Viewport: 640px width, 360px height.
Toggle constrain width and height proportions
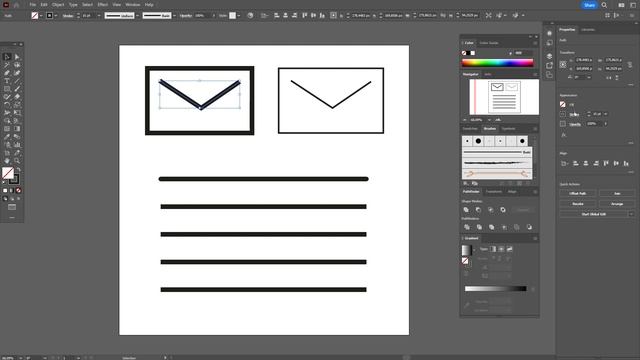630,64
